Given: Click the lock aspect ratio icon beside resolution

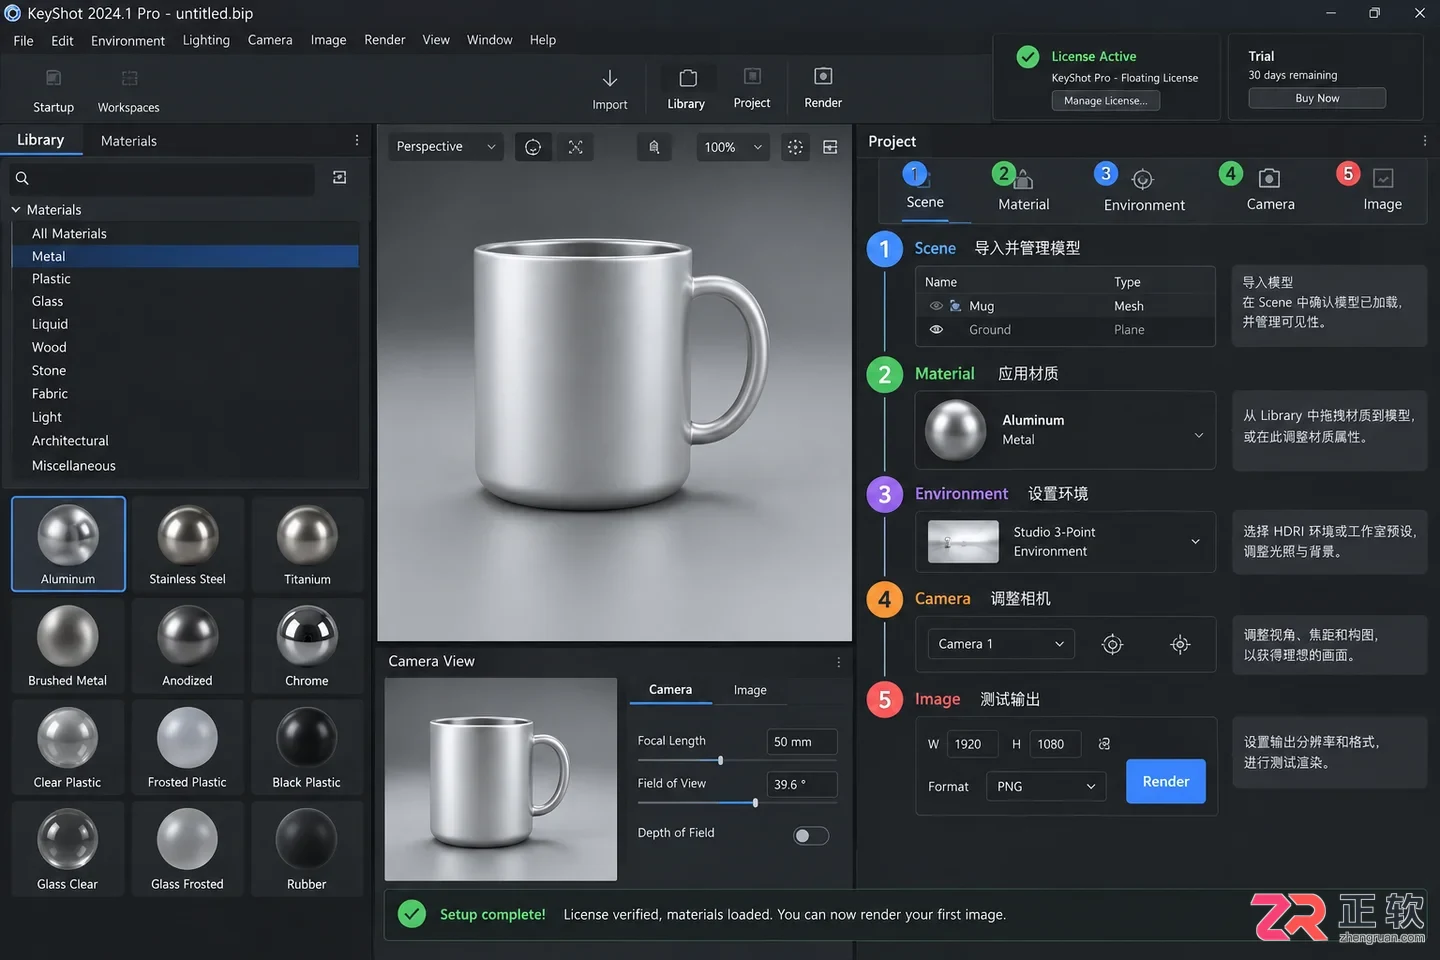Looking at the screenshot, I should coord(1104,744).
